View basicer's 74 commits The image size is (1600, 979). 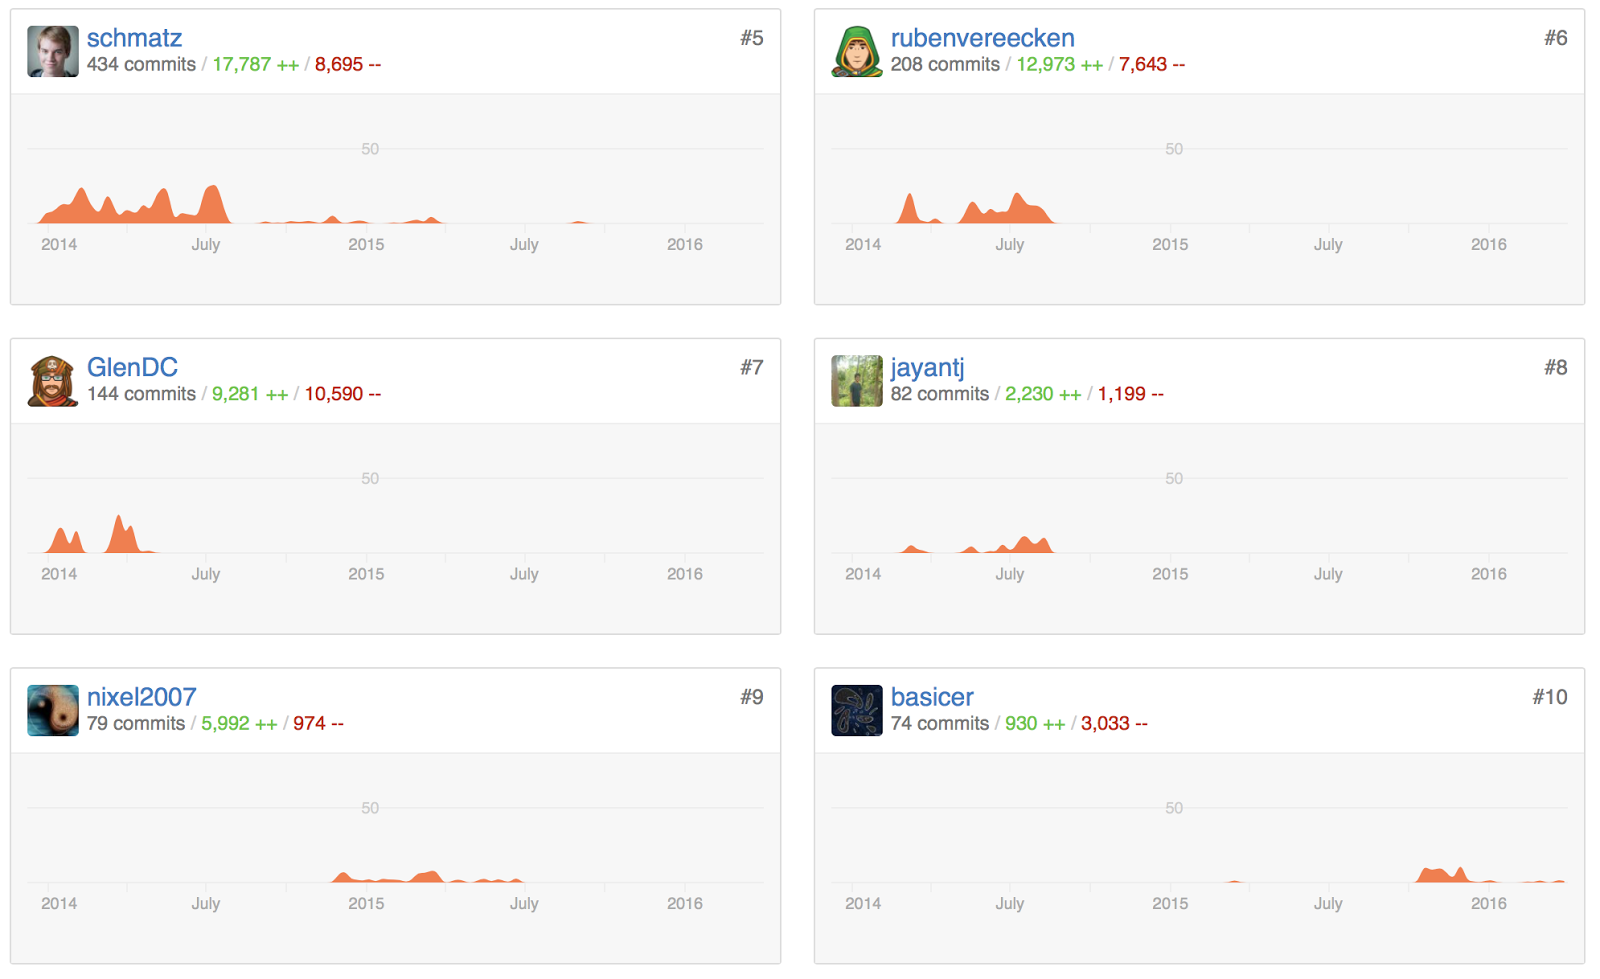pyautogui.click(x=939, y=724)
